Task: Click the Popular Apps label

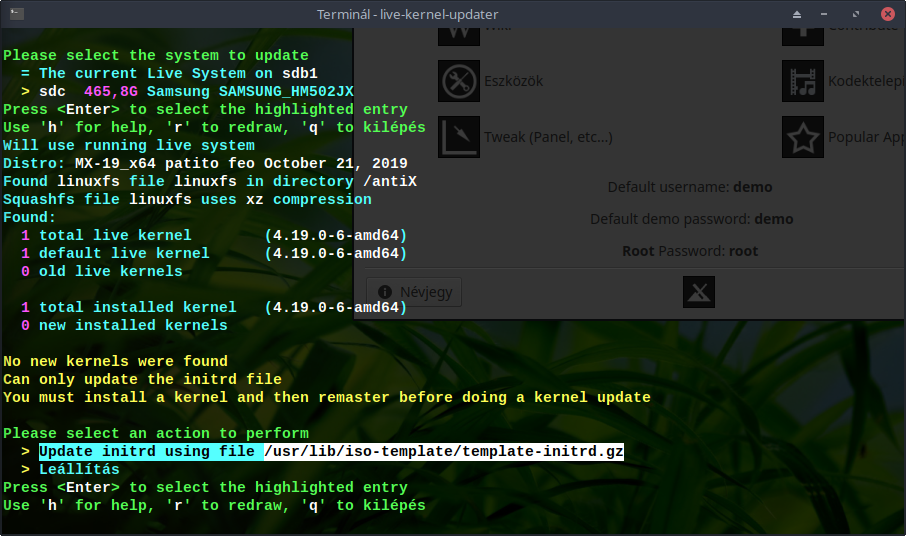Action: (866, 137)
